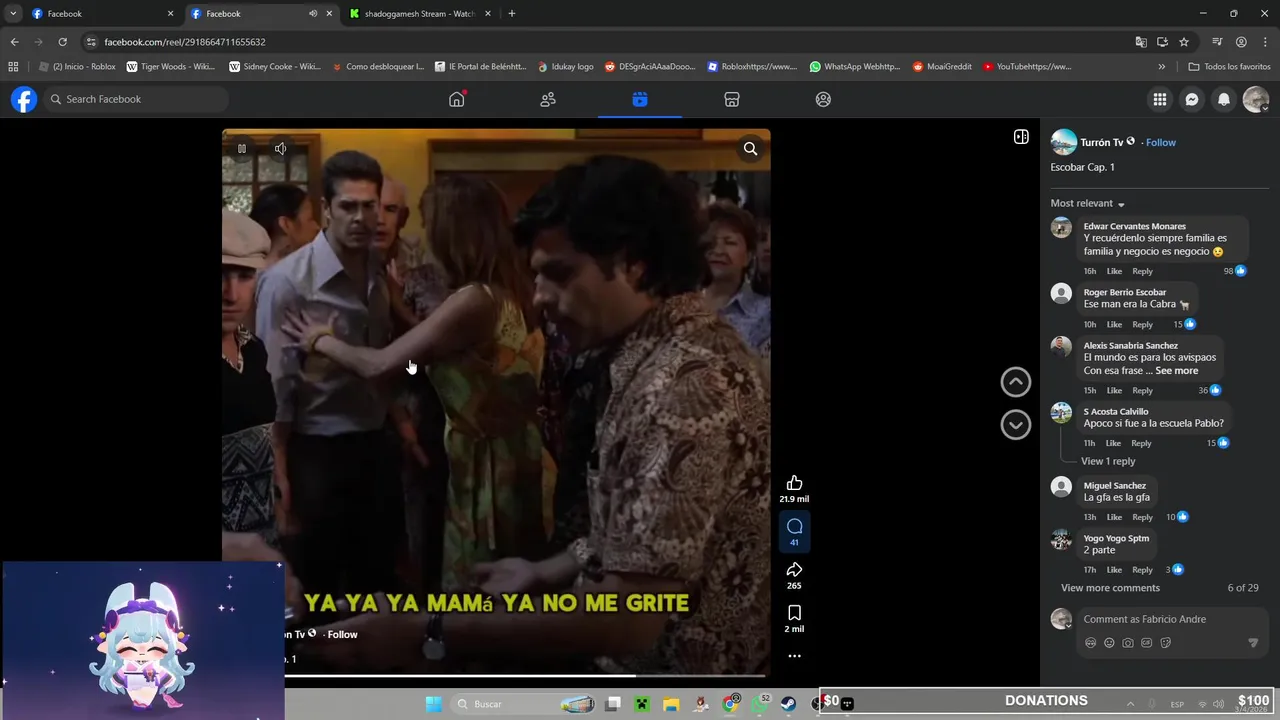This screenshot has width=1280, height=720.
Task: Open the account profile picture menu
Action: [1256, 99]
